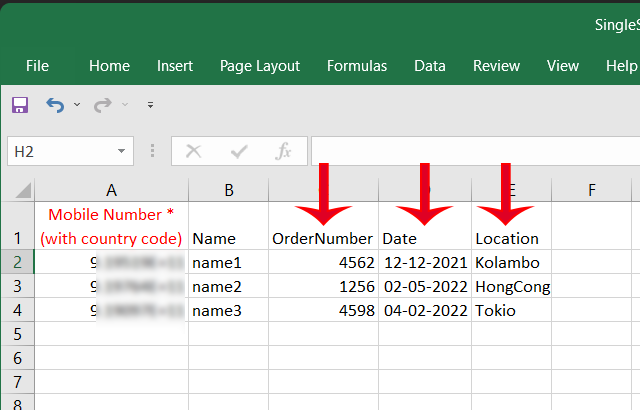The width and height of the screenshot is (640, 410).
Task: Click the Insert Function fx icon
Action: tap(284, 151)
